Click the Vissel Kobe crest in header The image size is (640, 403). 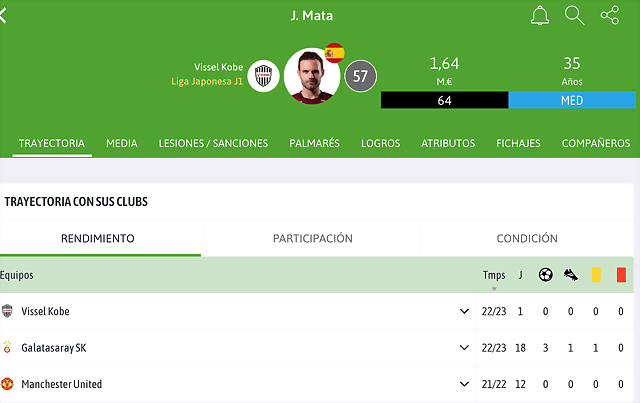tap(263, 76)
